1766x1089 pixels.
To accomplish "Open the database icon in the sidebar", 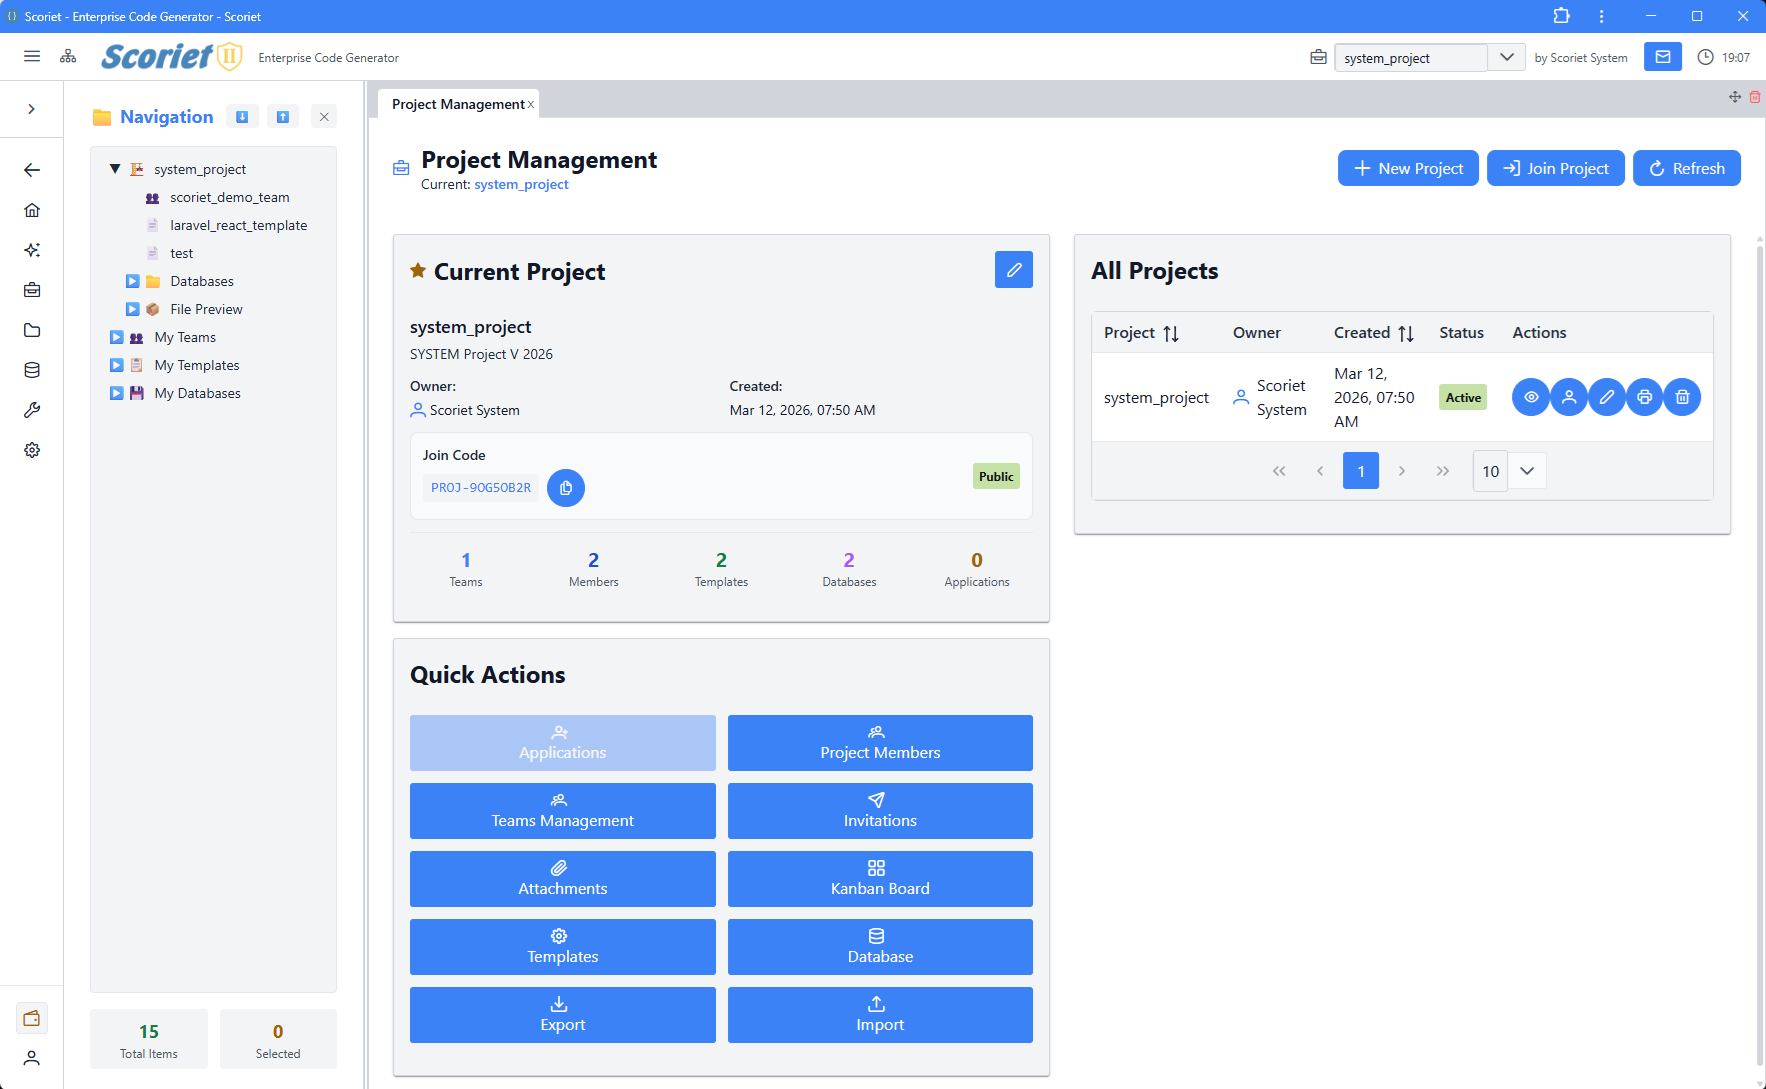I will [x=32, y=370].
